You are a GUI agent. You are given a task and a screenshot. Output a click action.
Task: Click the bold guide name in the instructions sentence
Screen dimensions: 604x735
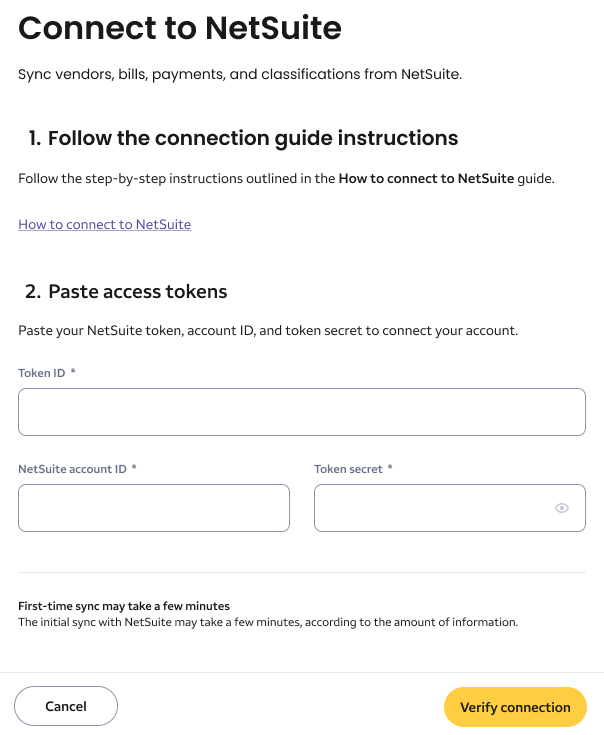click(426, 179)
